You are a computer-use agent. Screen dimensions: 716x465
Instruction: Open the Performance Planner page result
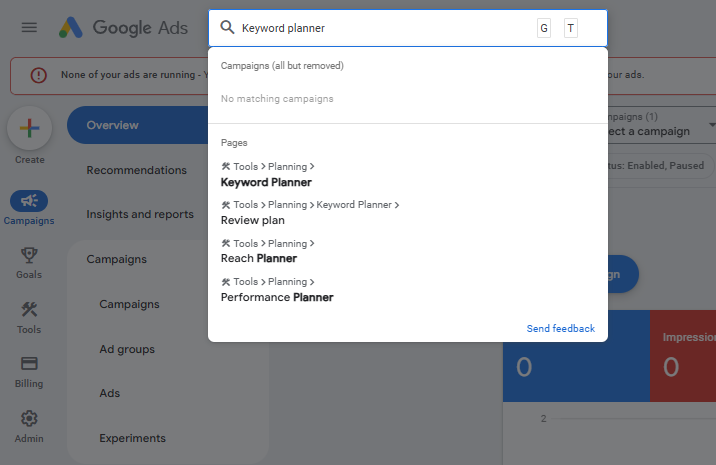[277, 297]
